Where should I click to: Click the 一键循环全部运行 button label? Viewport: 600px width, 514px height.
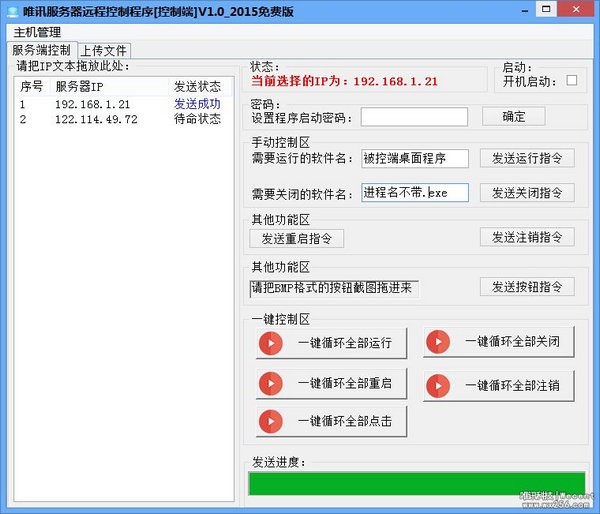pos(345,343)
